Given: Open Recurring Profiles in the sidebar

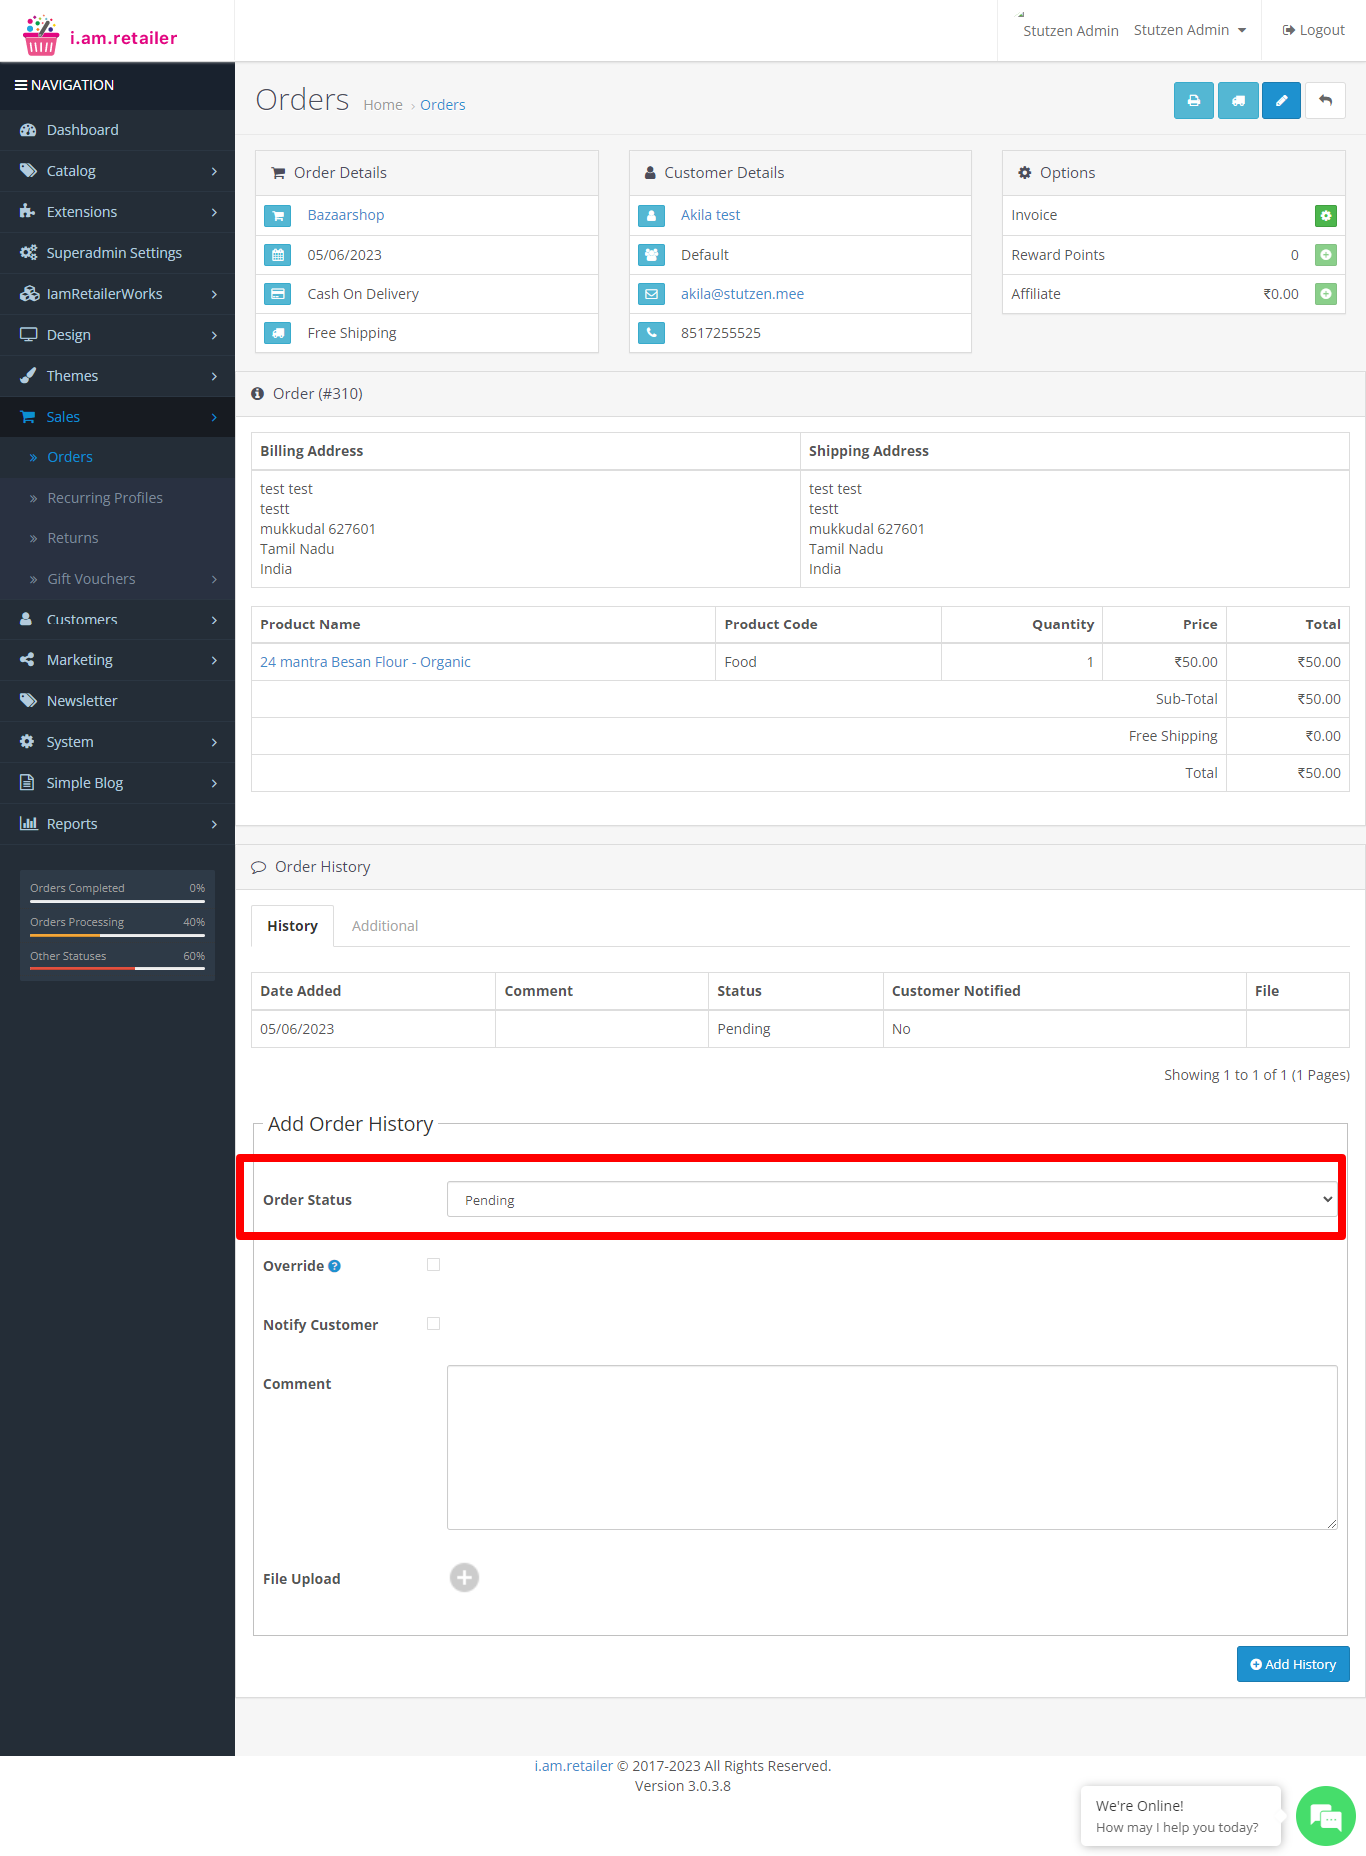Looking at the screenshot, I should coord(105,498).
